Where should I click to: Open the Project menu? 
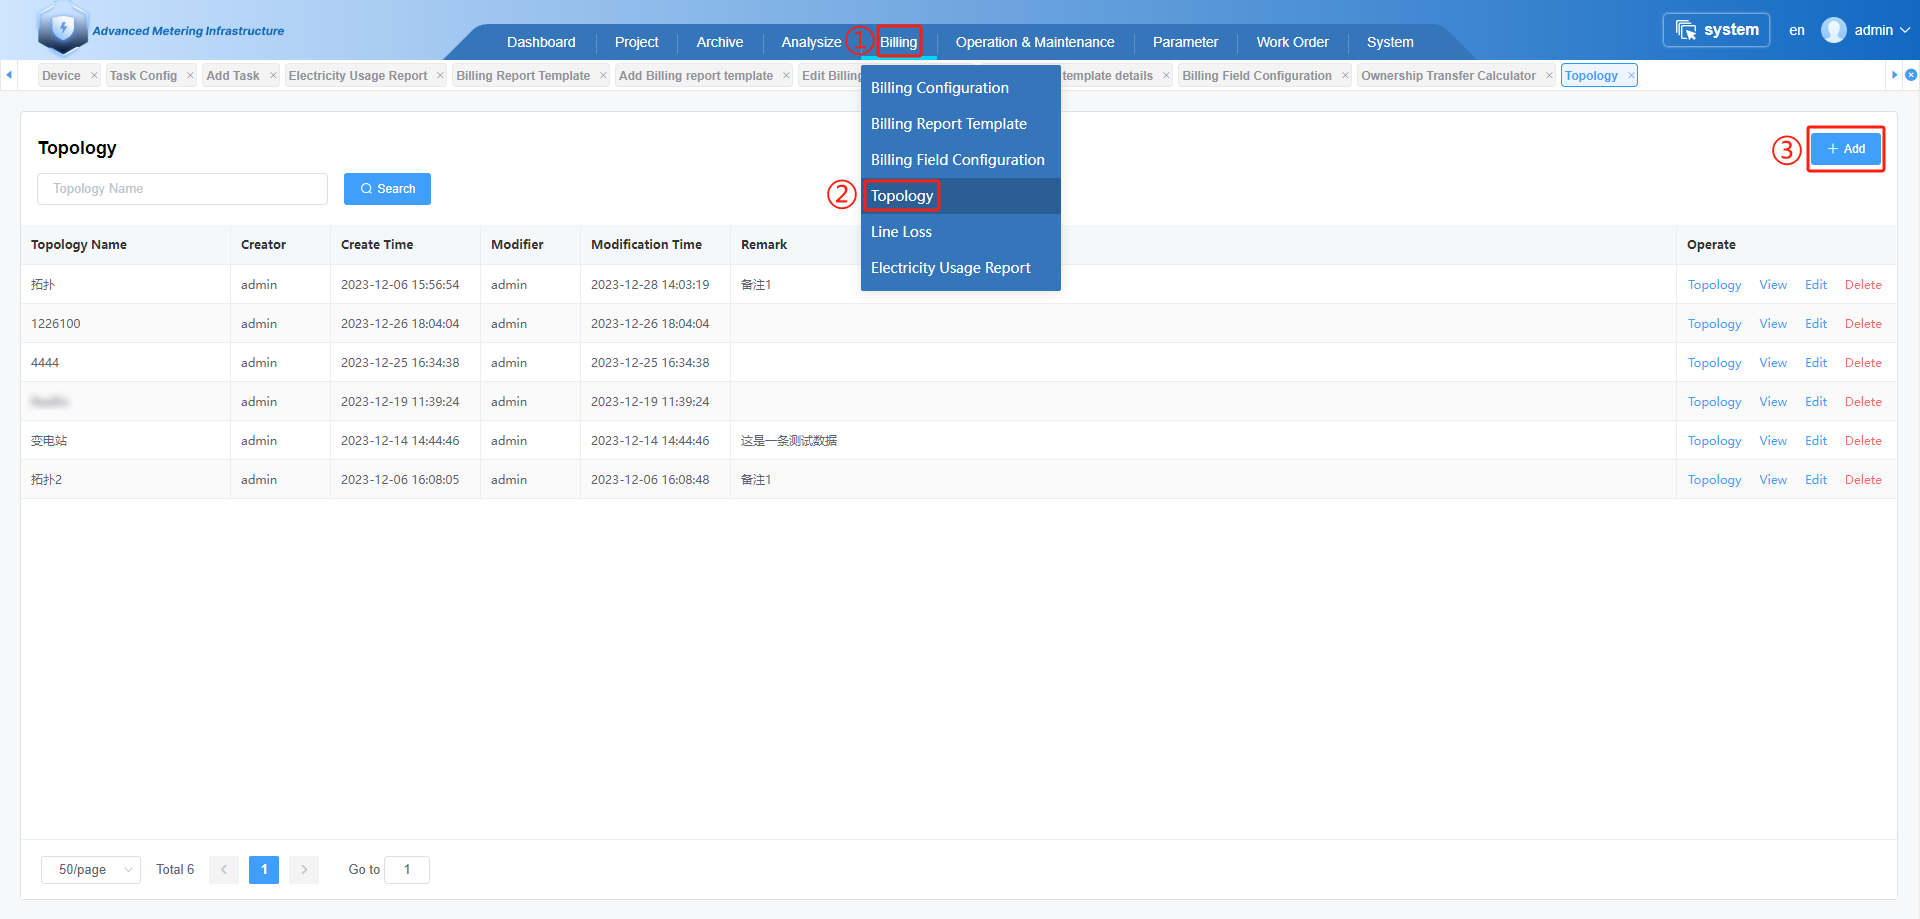637,42
